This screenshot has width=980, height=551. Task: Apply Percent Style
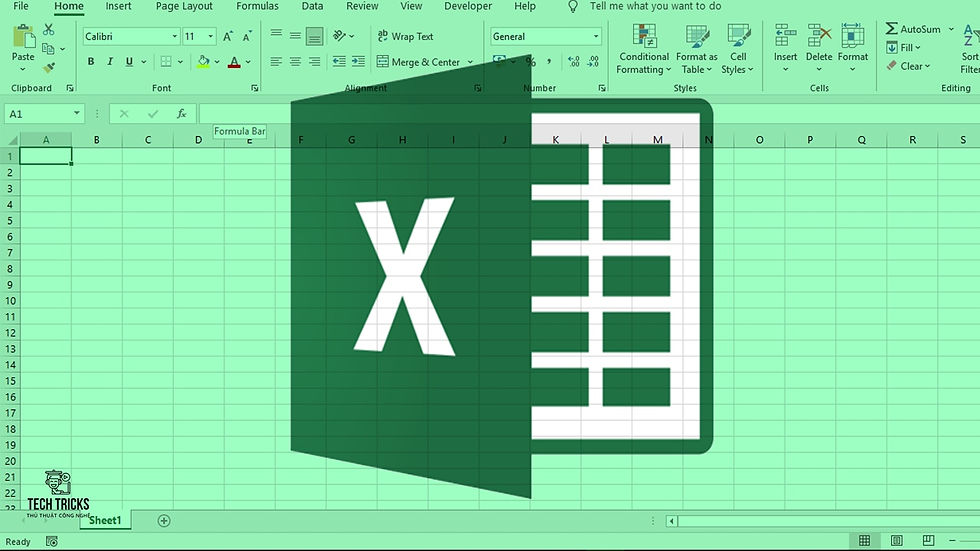(531, 61)
